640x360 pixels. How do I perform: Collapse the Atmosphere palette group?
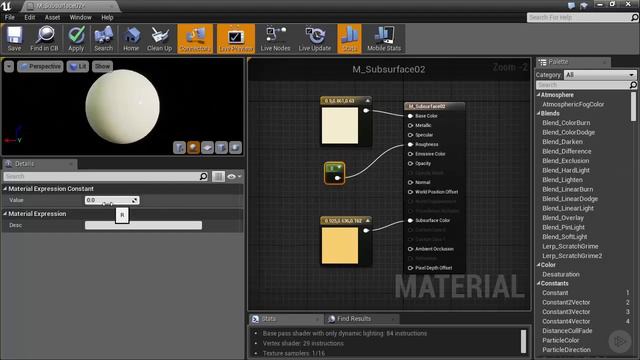(538, 95)
